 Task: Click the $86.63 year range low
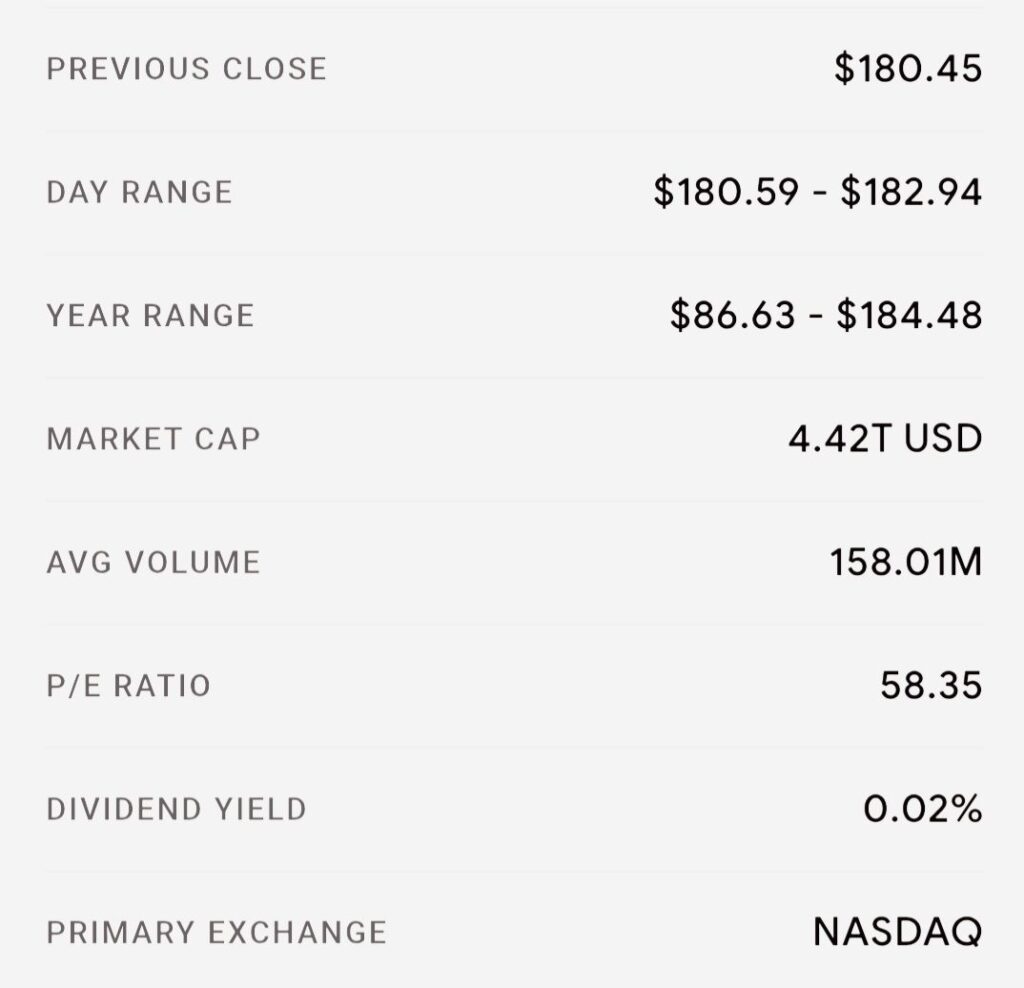coord(733,315)
